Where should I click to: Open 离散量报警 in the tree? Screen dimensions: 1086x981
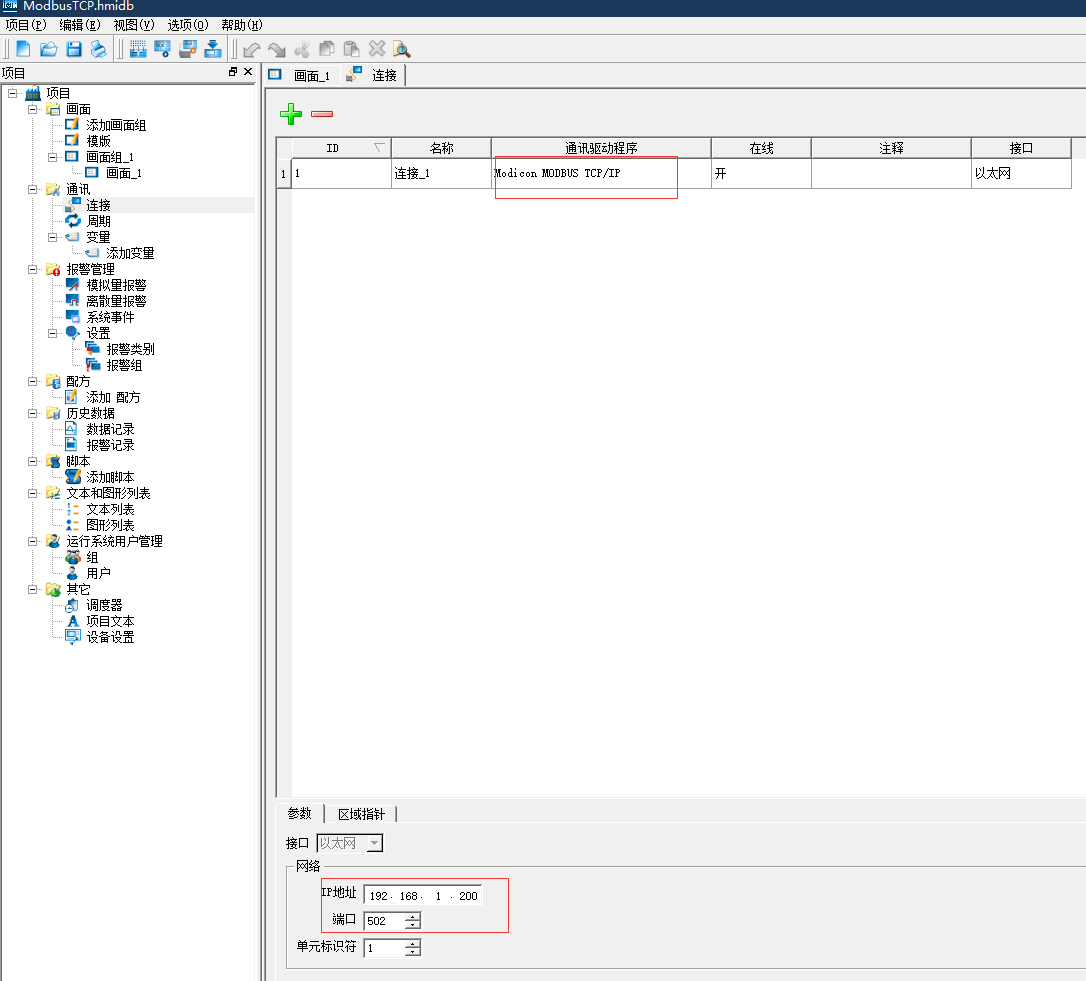click(116, 301)
